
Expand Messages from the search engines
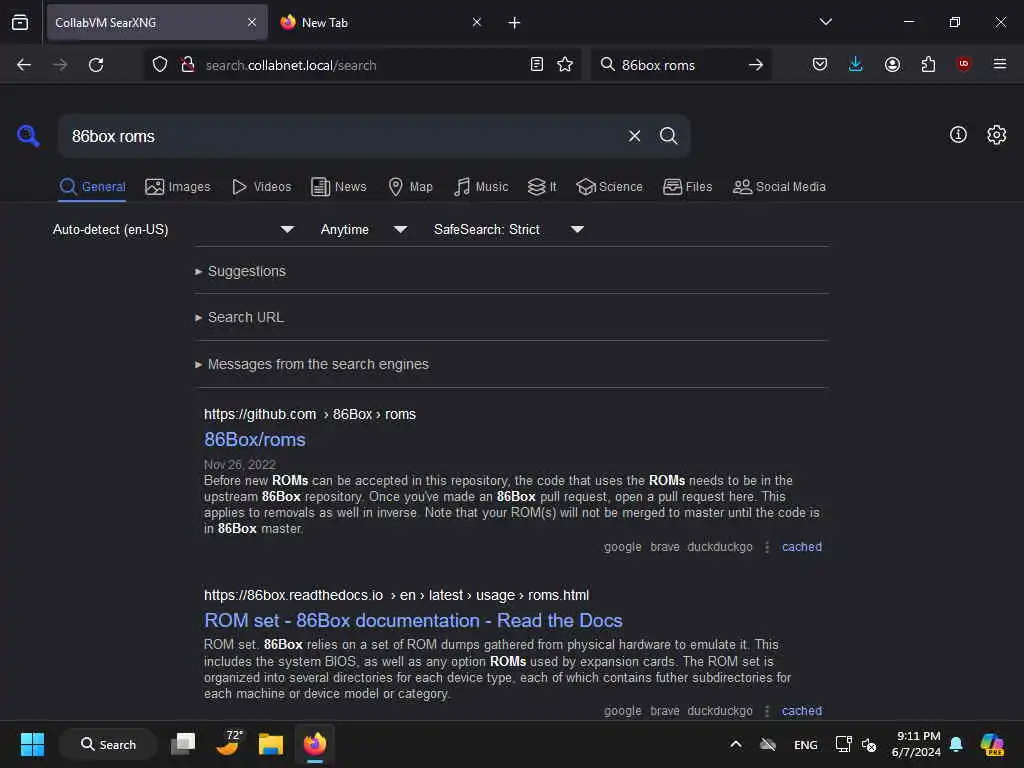coord(312,364)
